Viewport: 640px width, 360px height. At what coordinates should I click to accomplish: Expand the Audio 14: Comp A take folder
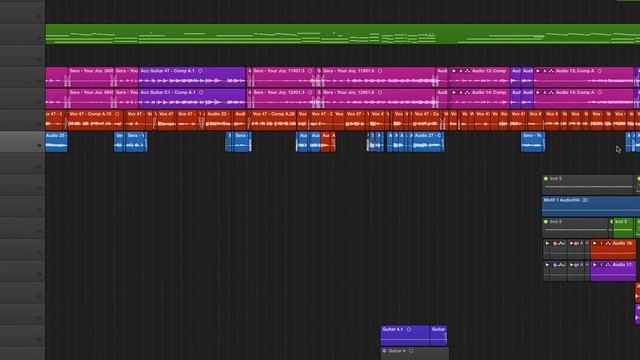(x=538, y=93)
